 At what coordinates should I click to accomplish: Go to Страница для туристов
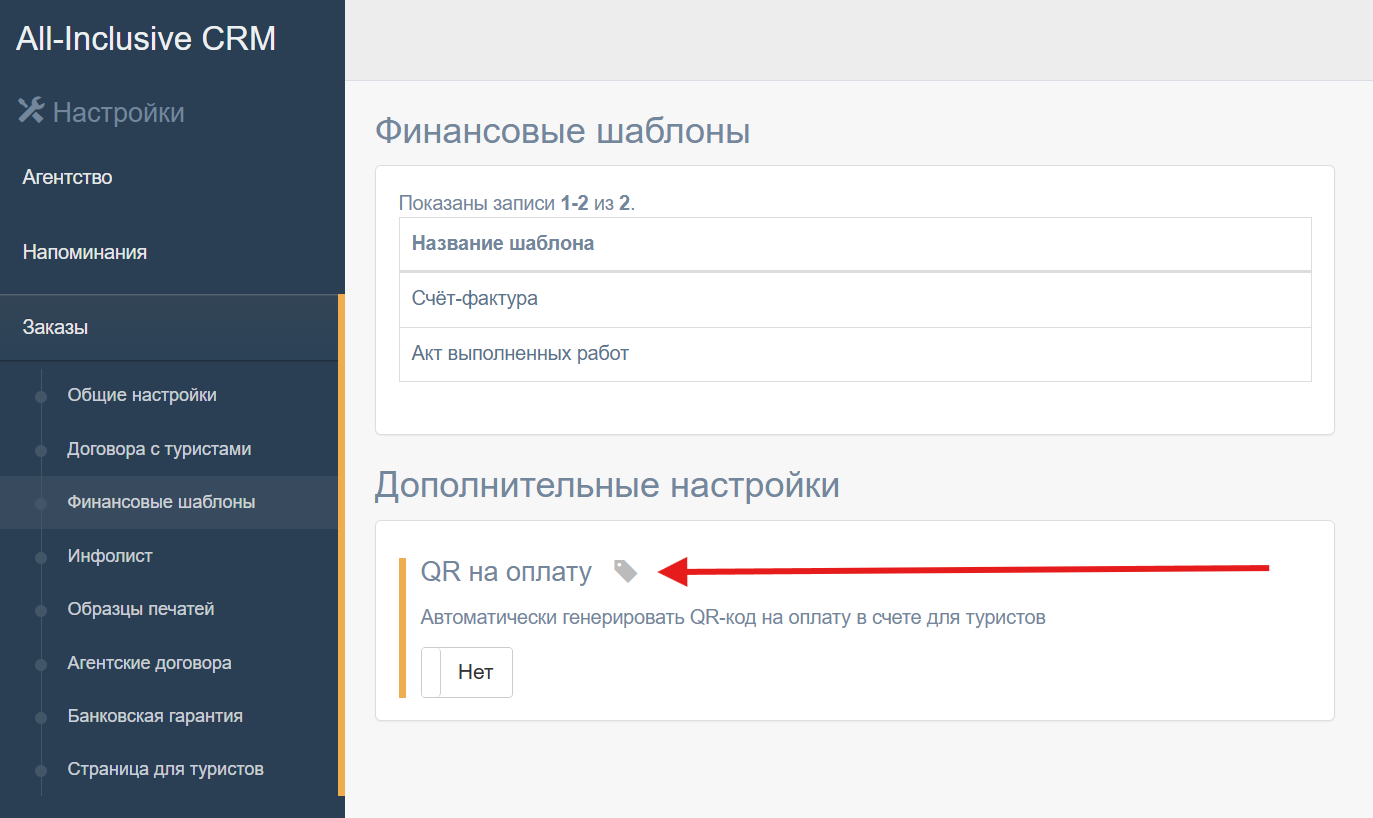point(165,769)
